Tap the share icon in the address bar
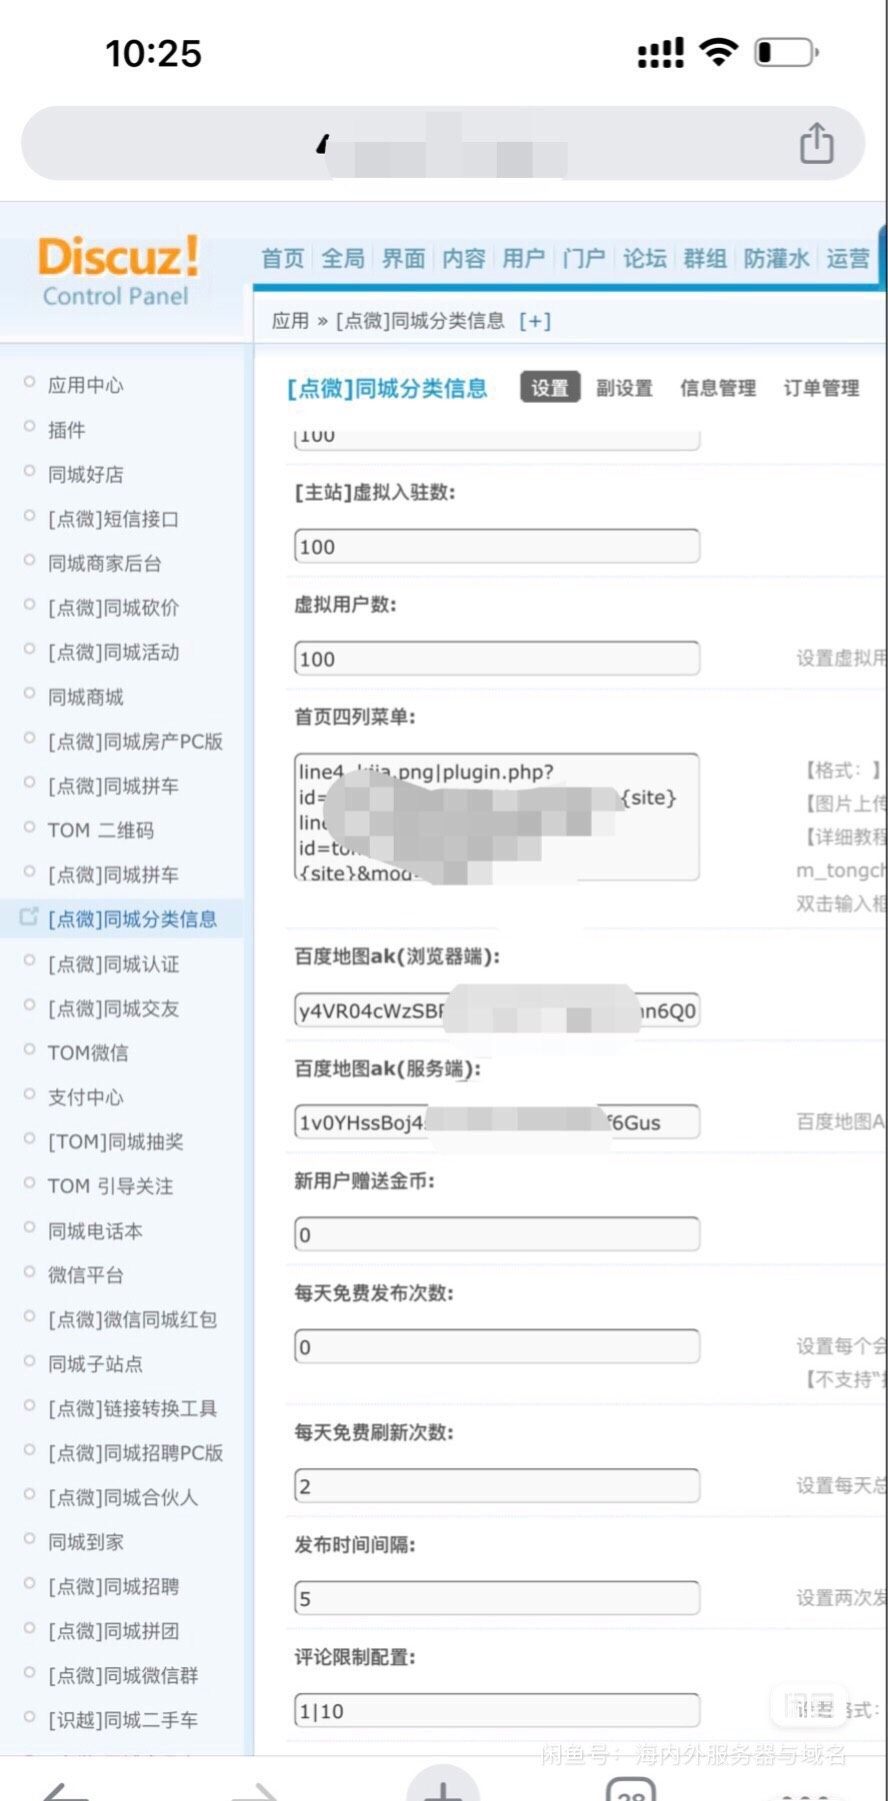The width and height of the screenshot is (888, 1801). point(816,143)
